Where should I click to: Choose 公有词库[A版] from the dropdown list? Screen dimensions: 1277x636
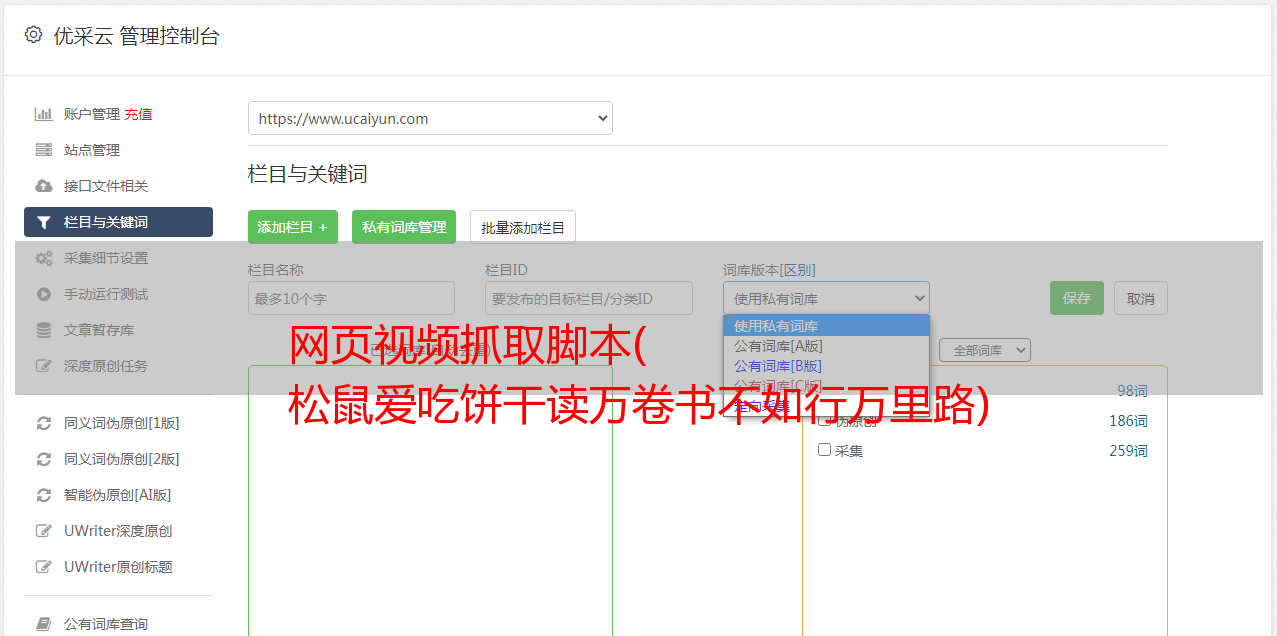click(x=778, y=346)
